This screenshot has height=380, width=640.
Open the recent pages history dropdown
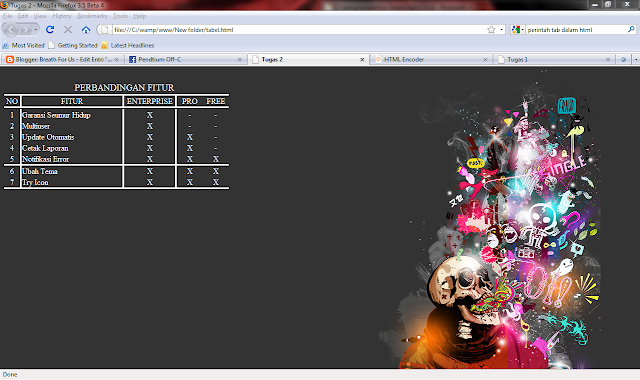tap(36, 30)
